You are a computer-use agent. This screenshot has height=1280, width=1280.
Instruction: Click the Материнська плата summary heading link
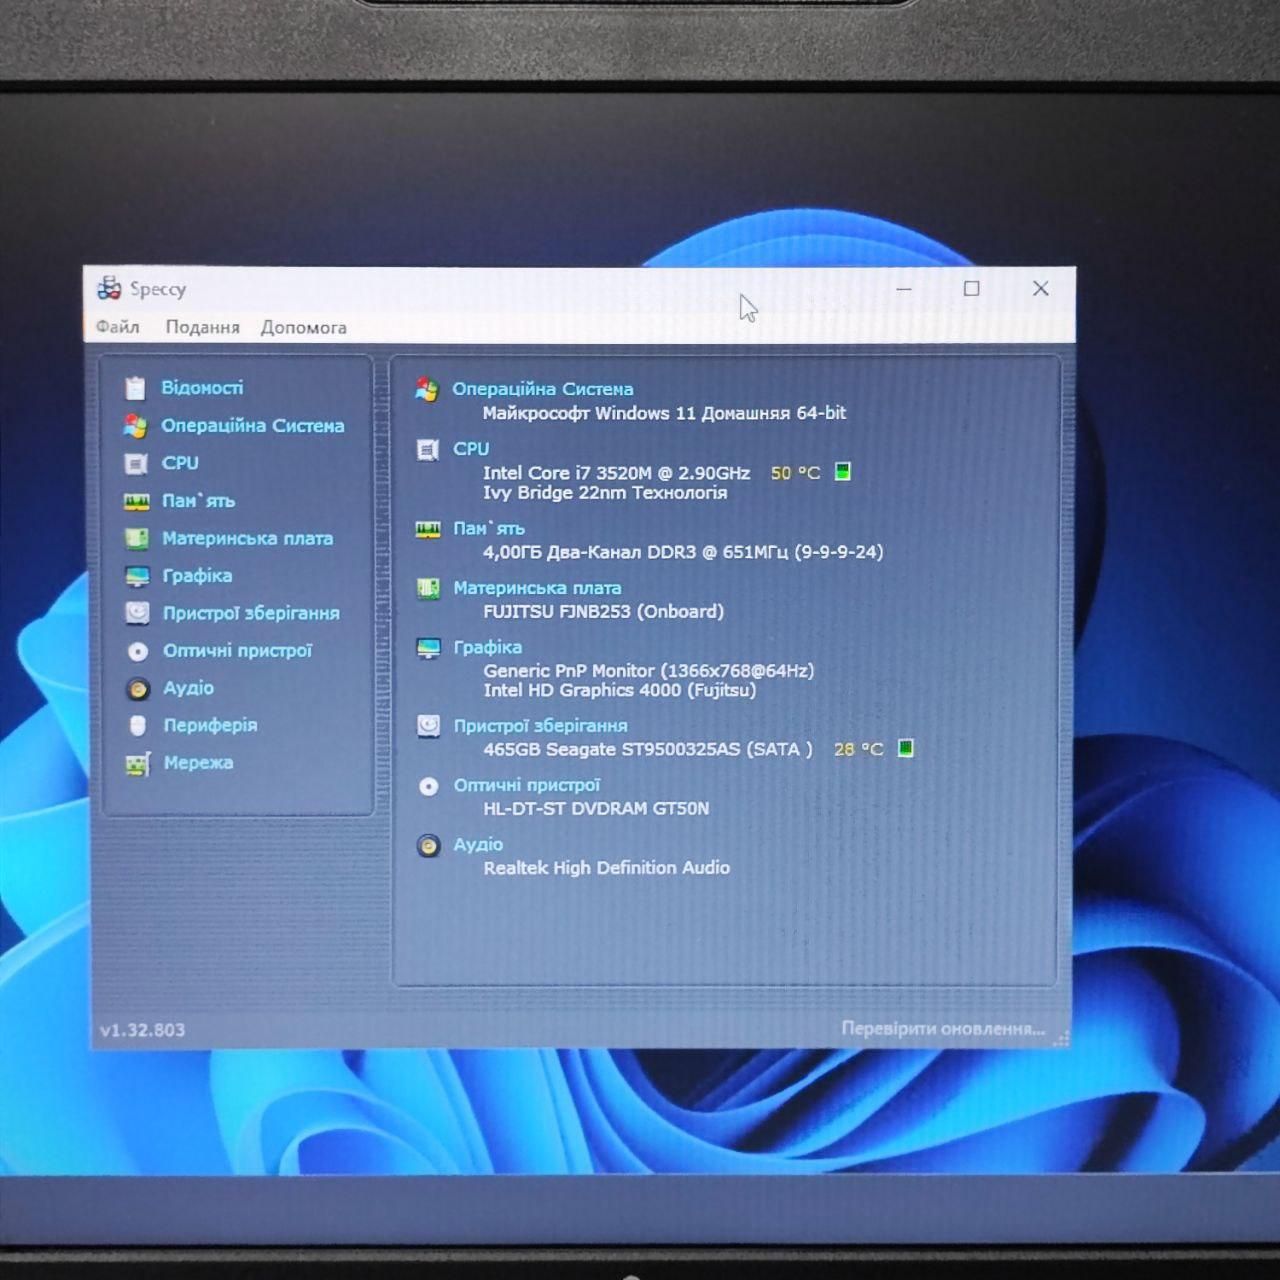tap(538, 588)
